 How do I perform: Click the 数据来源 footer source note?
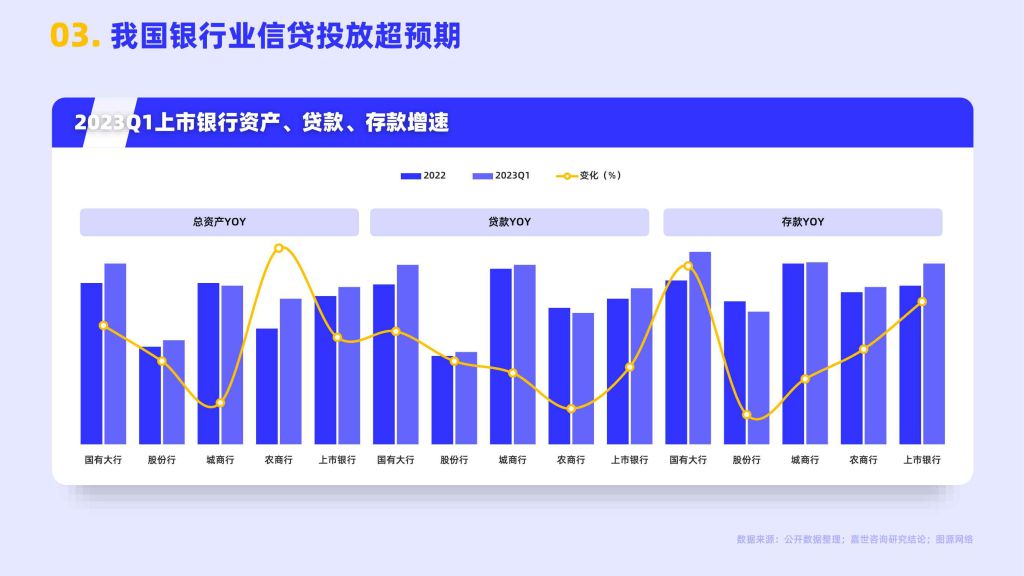855,539
